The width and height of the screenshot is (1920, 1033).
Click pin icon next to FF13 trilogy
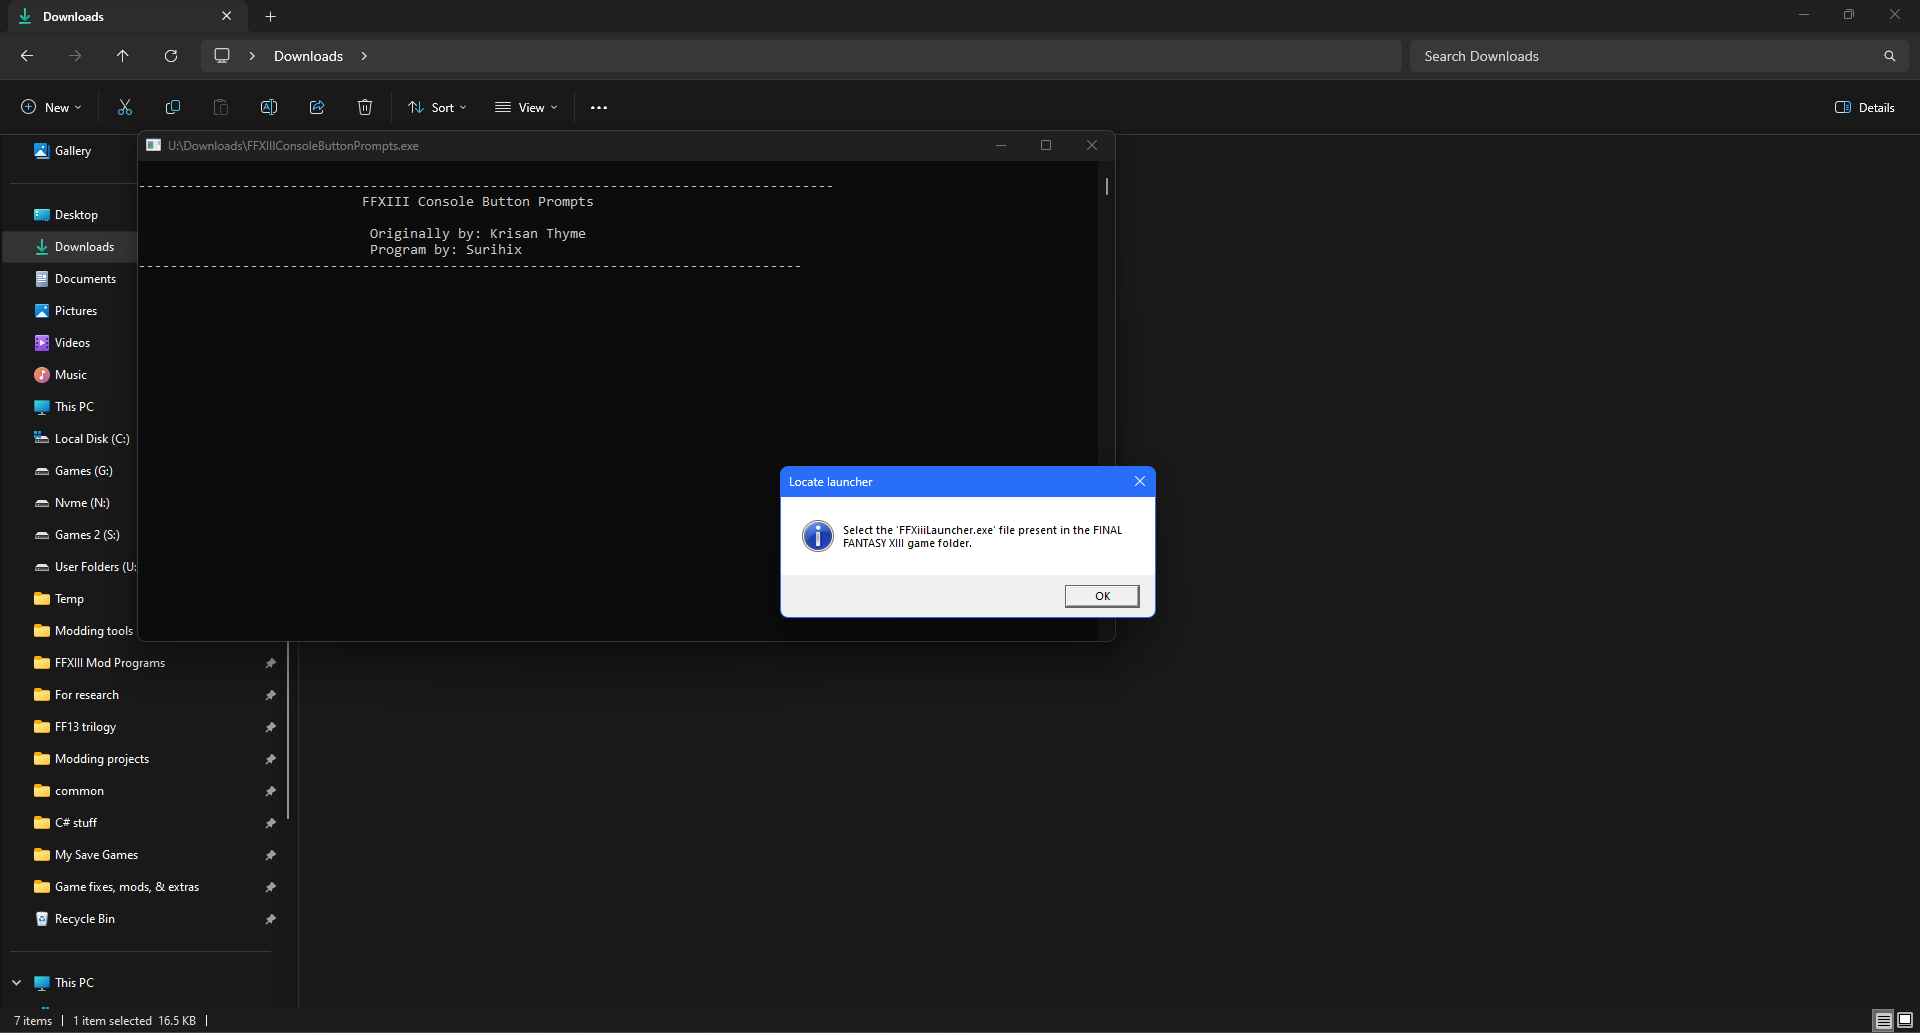(x=270, y=727)
